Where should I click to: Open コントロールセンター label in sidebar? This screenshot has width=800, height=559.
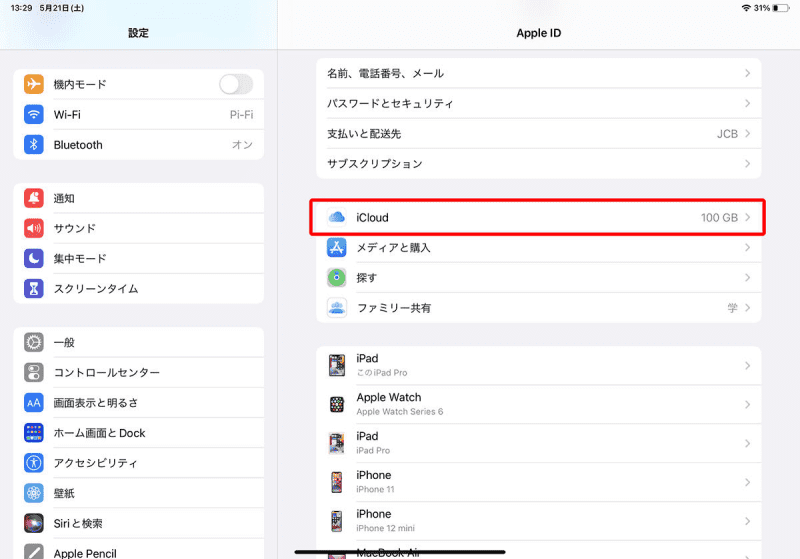pos(107,373)
